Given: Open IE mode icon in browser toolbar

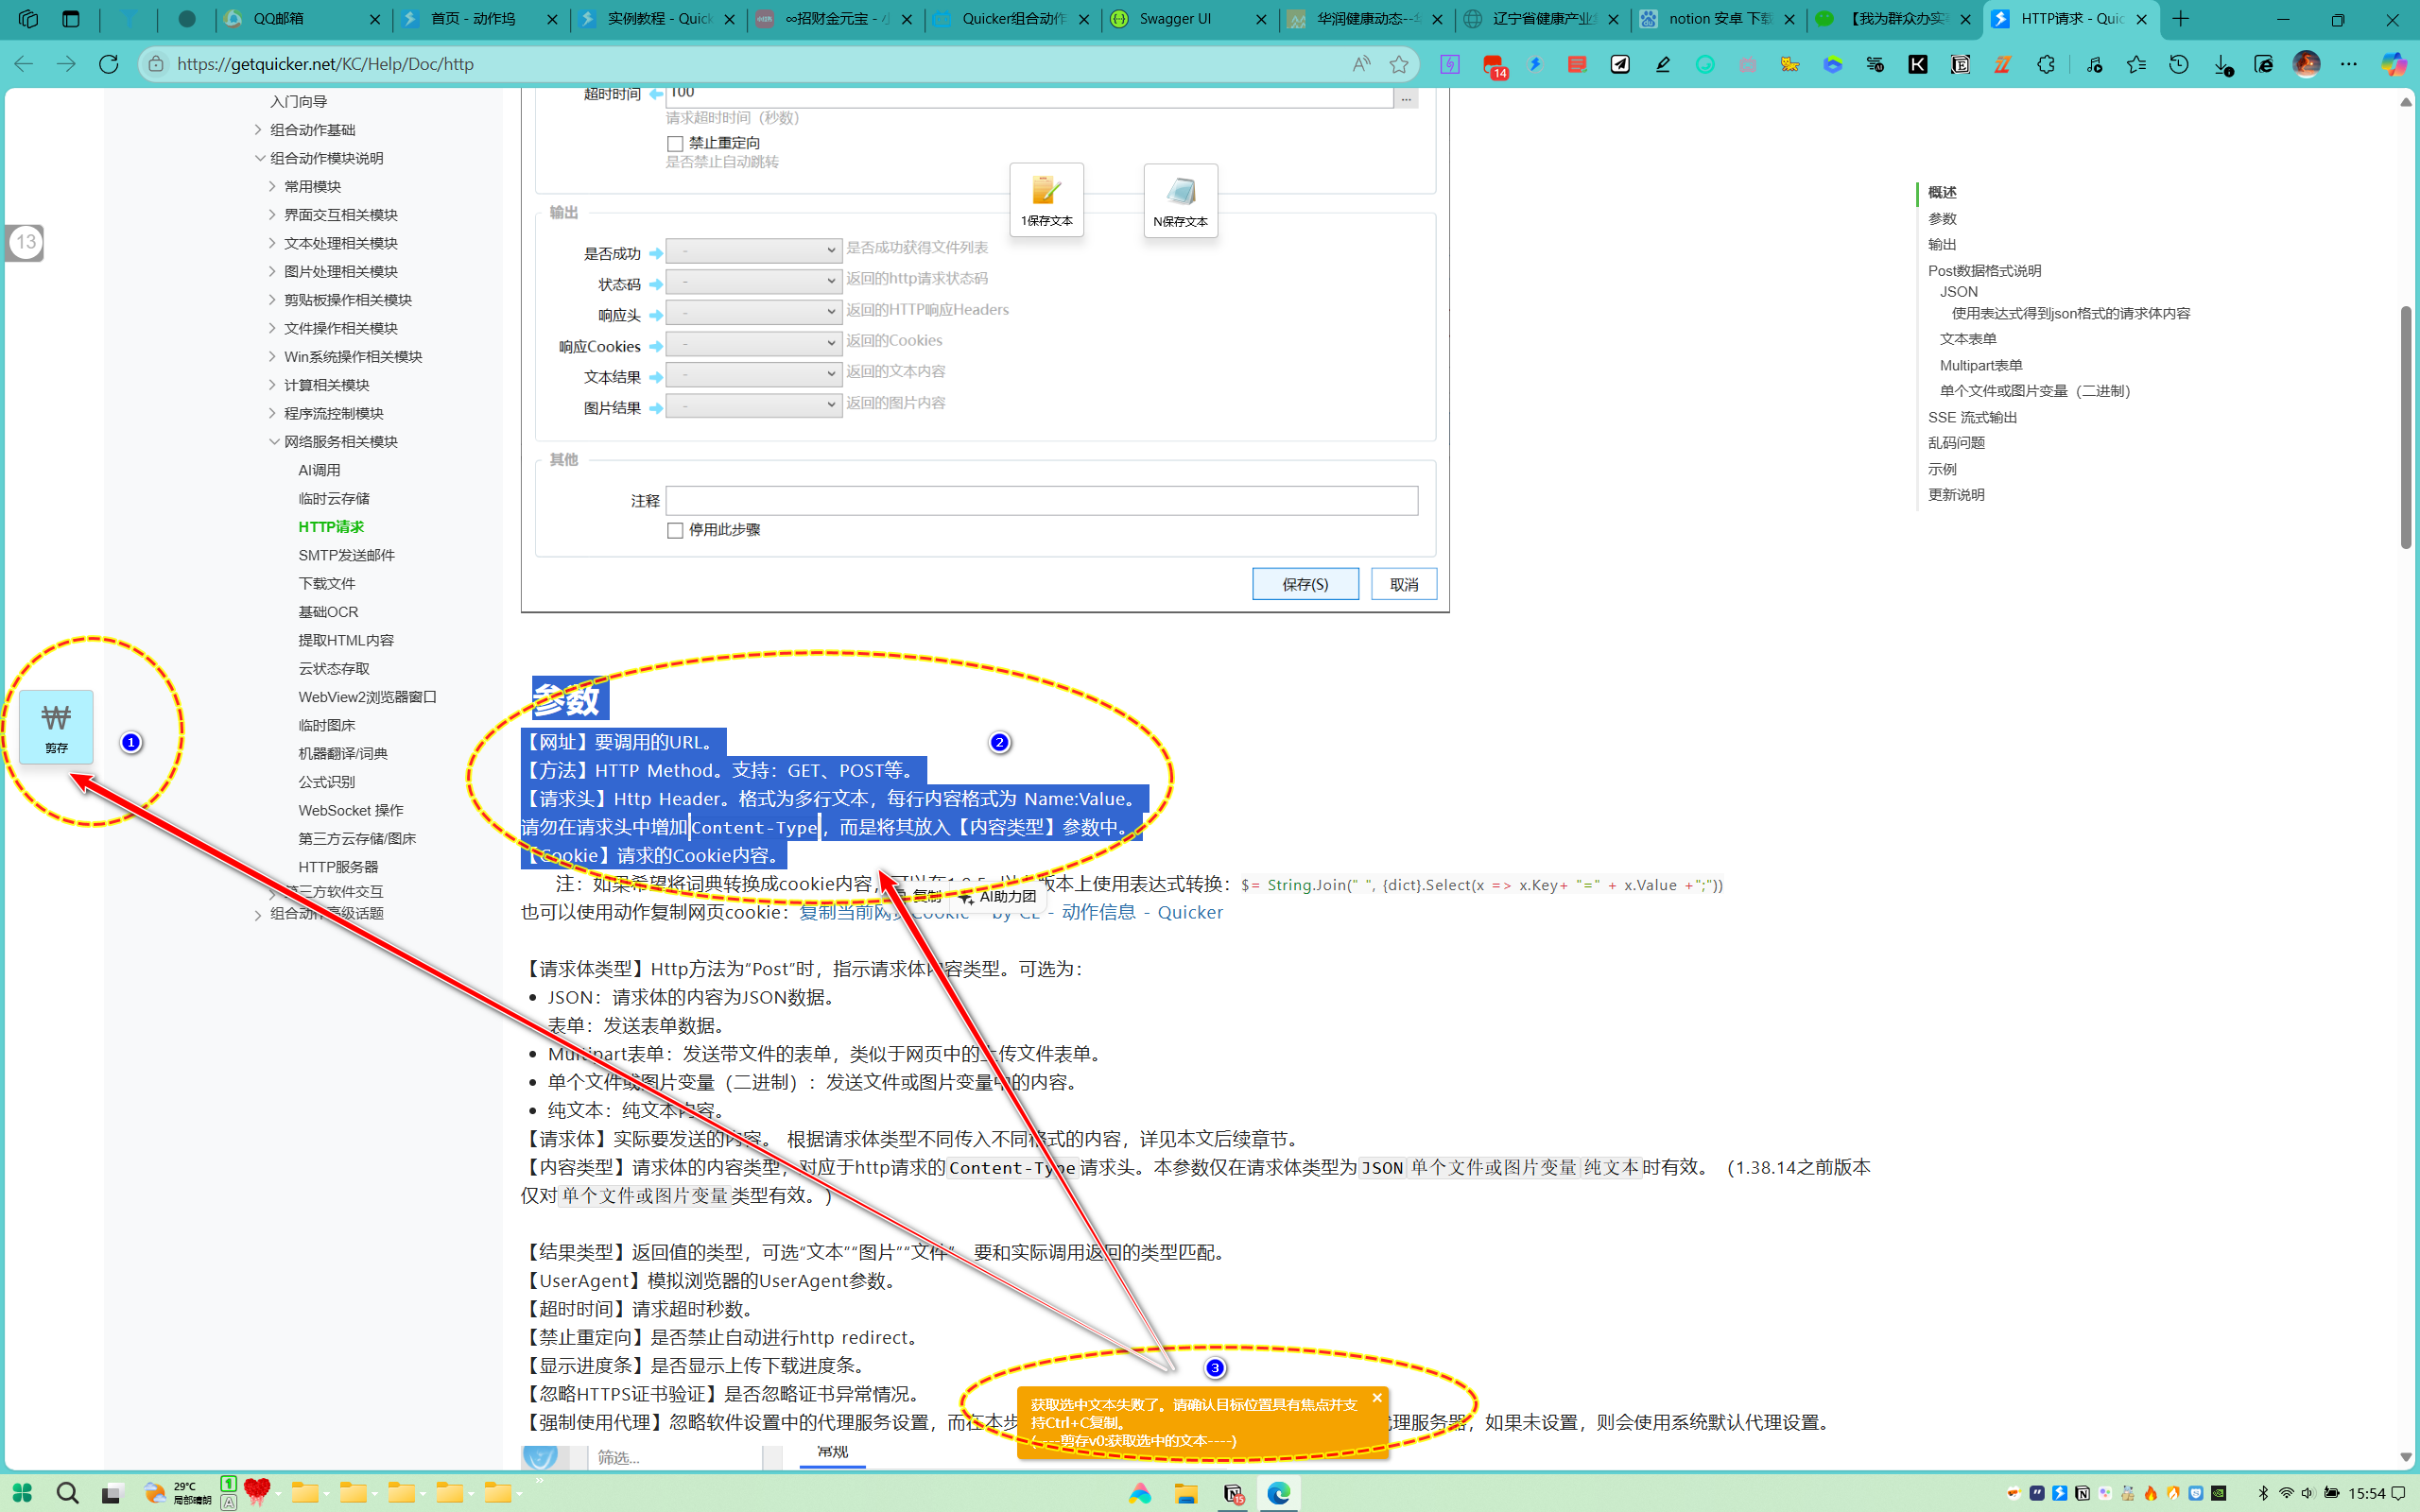Looking at the screenshot, I should coord(2264,64).
